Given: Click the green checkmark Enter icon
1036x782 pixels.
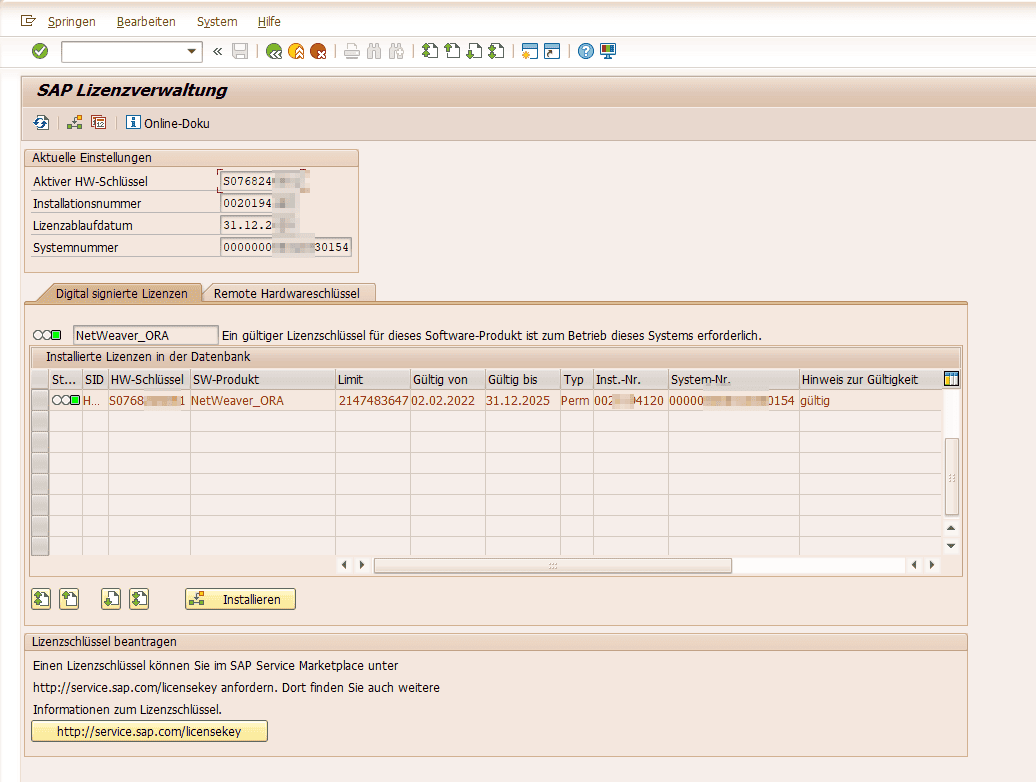Looking at the screenshot, I should point(40,51).
